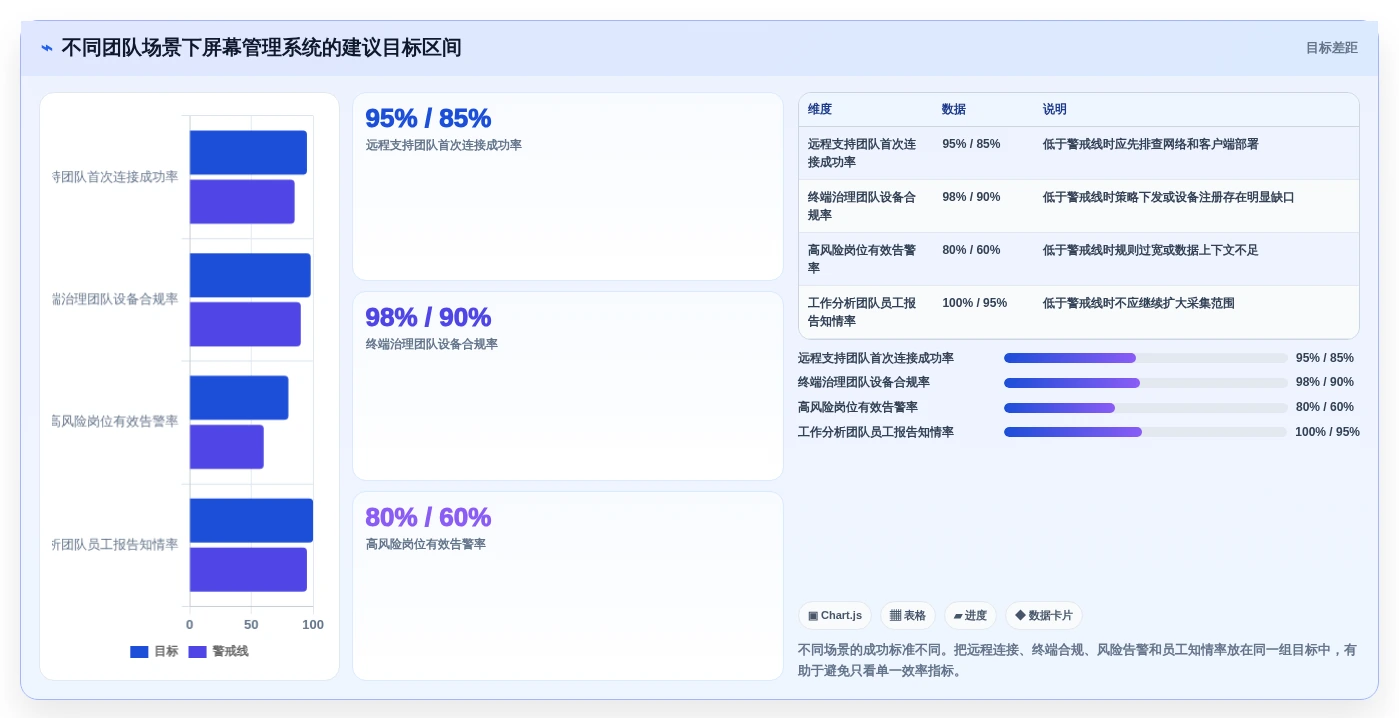Screen dimensions: 1399x718
Task: Click the progress bar for 工作分析团队员工报告知情率
Action: coord(1146,432)
